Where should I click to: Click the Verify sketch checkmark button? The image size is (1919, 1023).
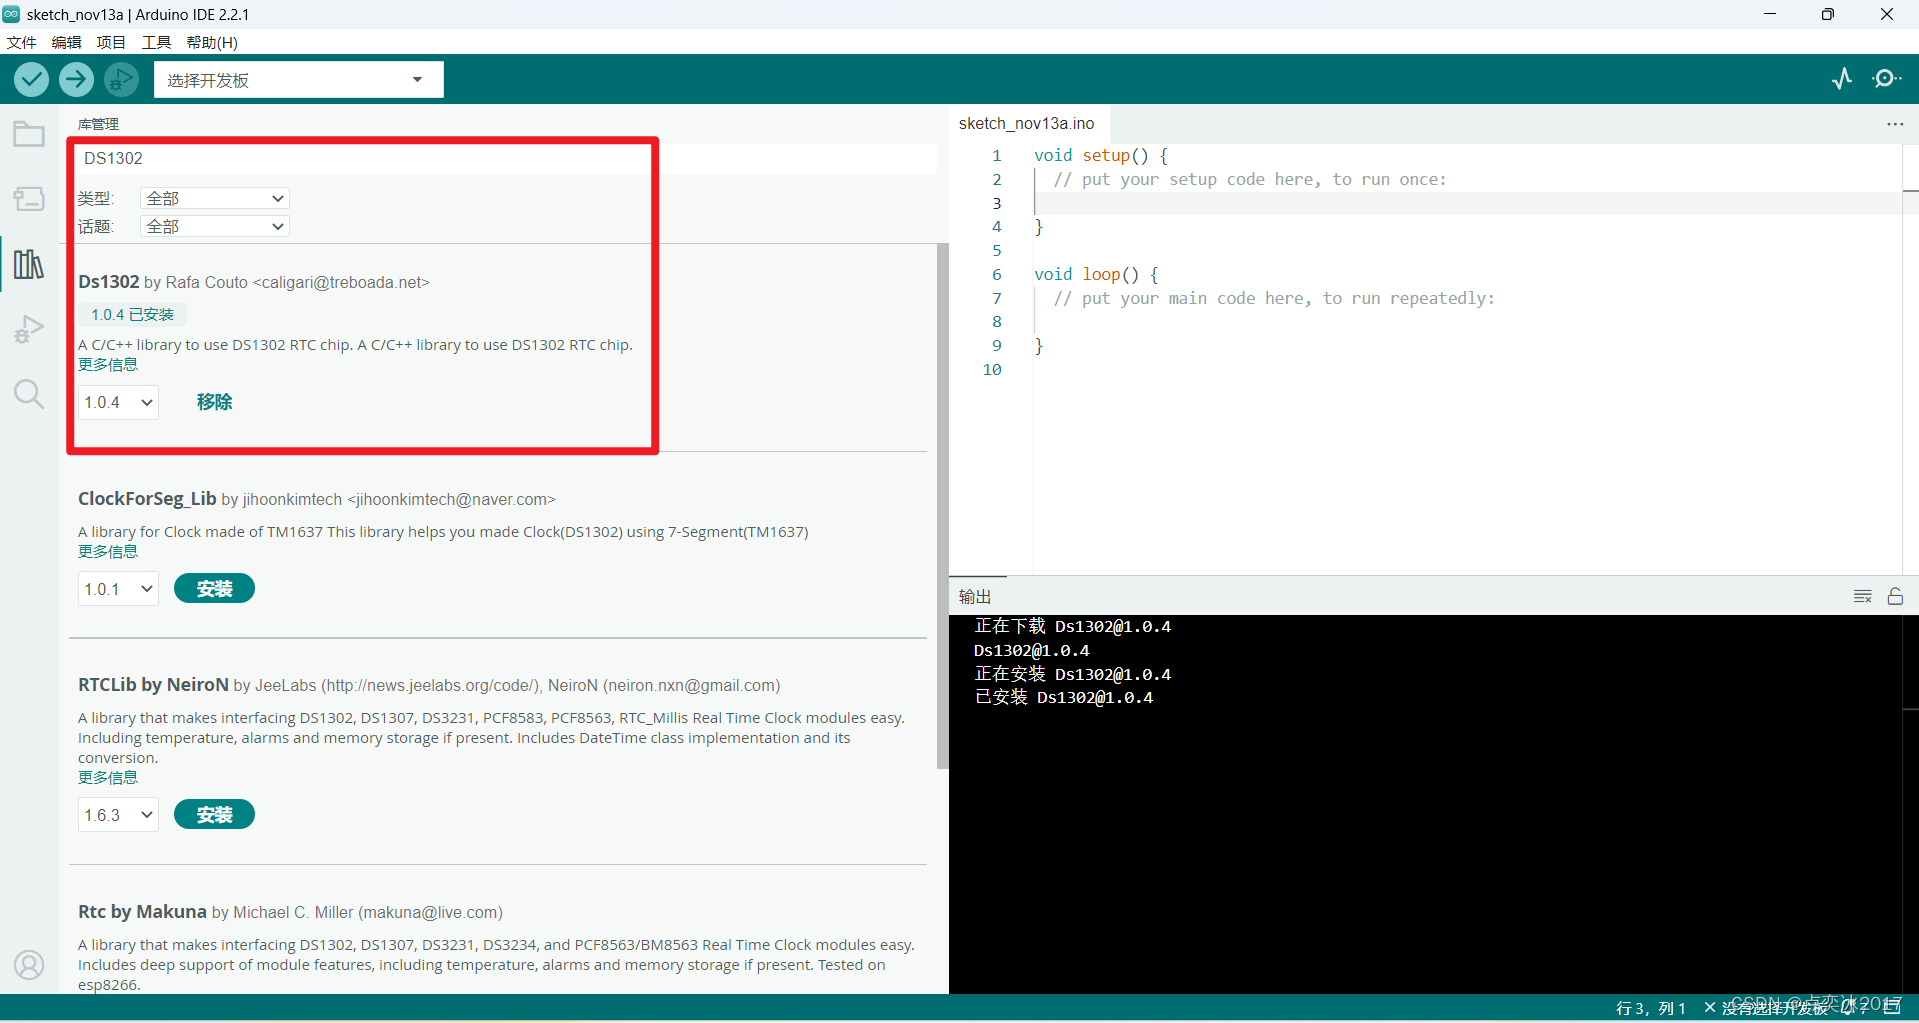(32, 79)
